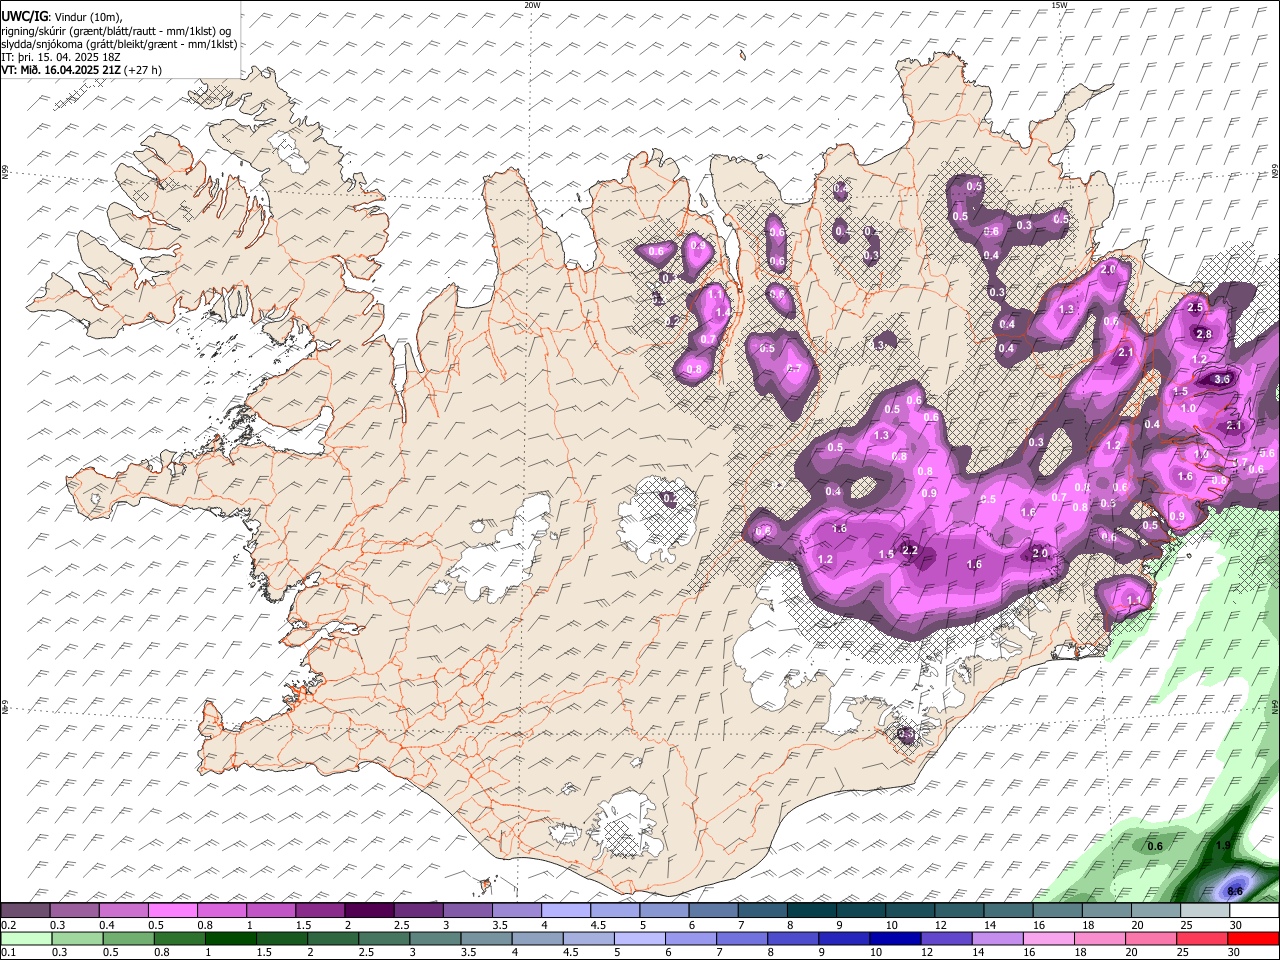This screenshot has width=1280, height=960.
Task: Click the rain legend swatch labeled 0.1
Action: (26, 938)
